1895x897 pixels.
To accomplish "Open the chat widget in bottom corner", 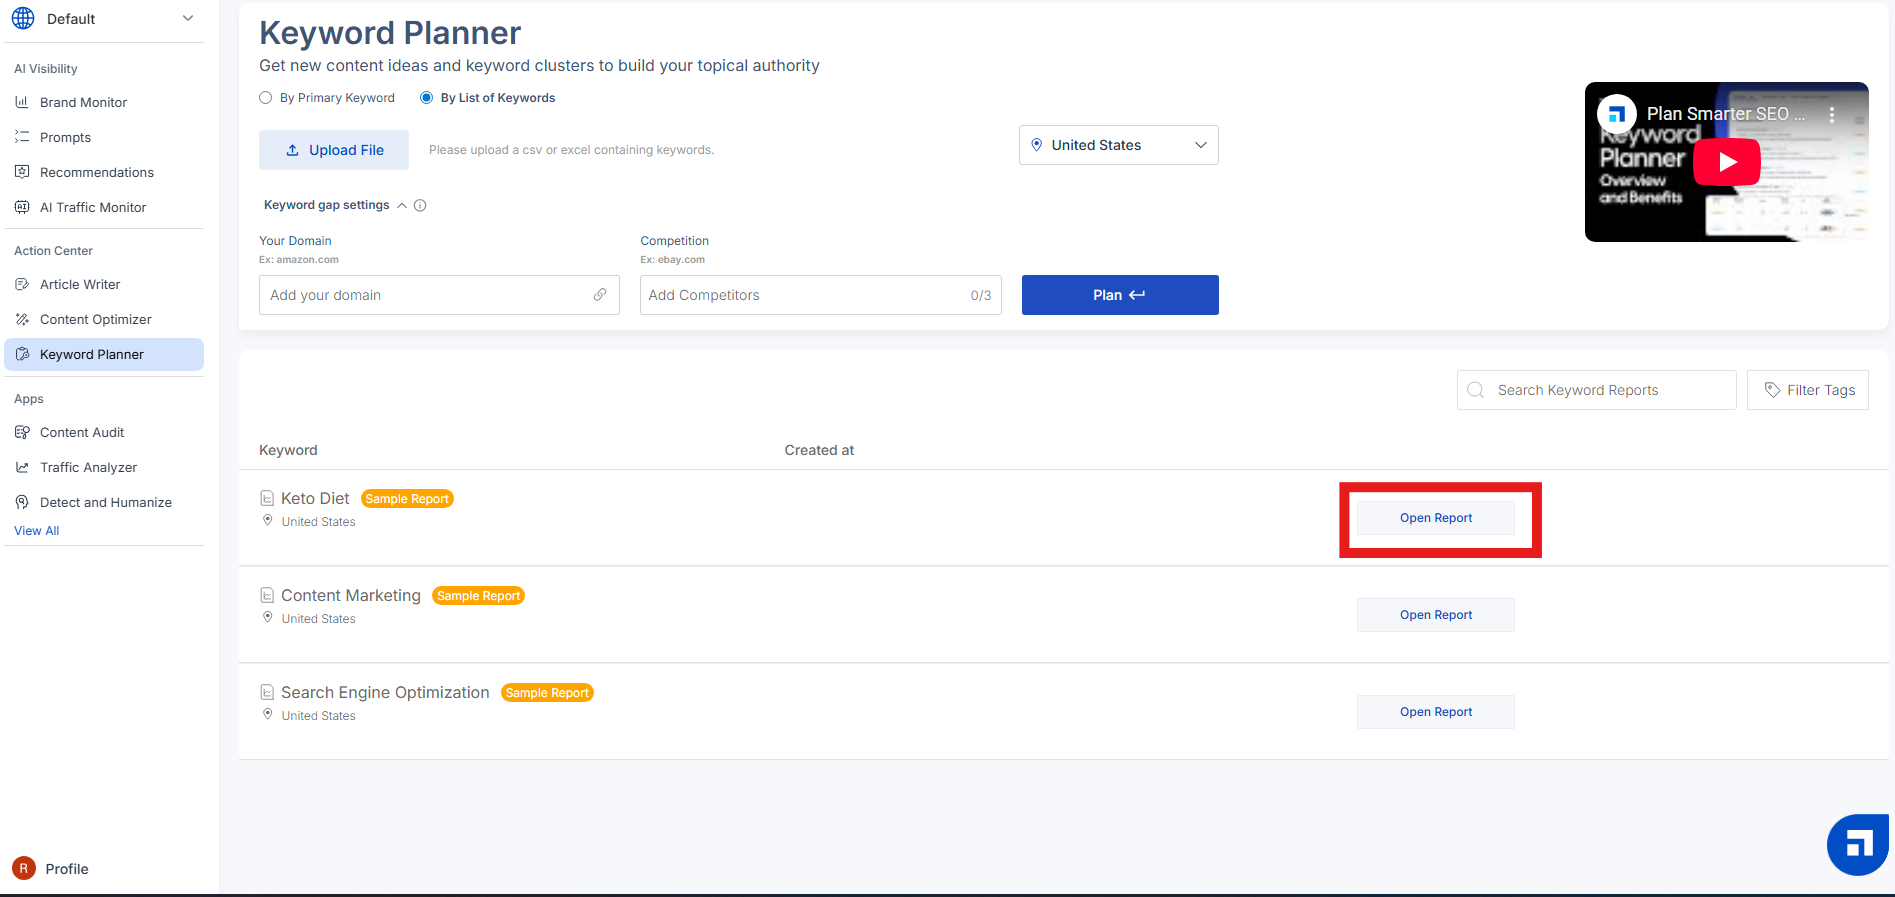I will pyautogui.click(x=1857, y=845).
